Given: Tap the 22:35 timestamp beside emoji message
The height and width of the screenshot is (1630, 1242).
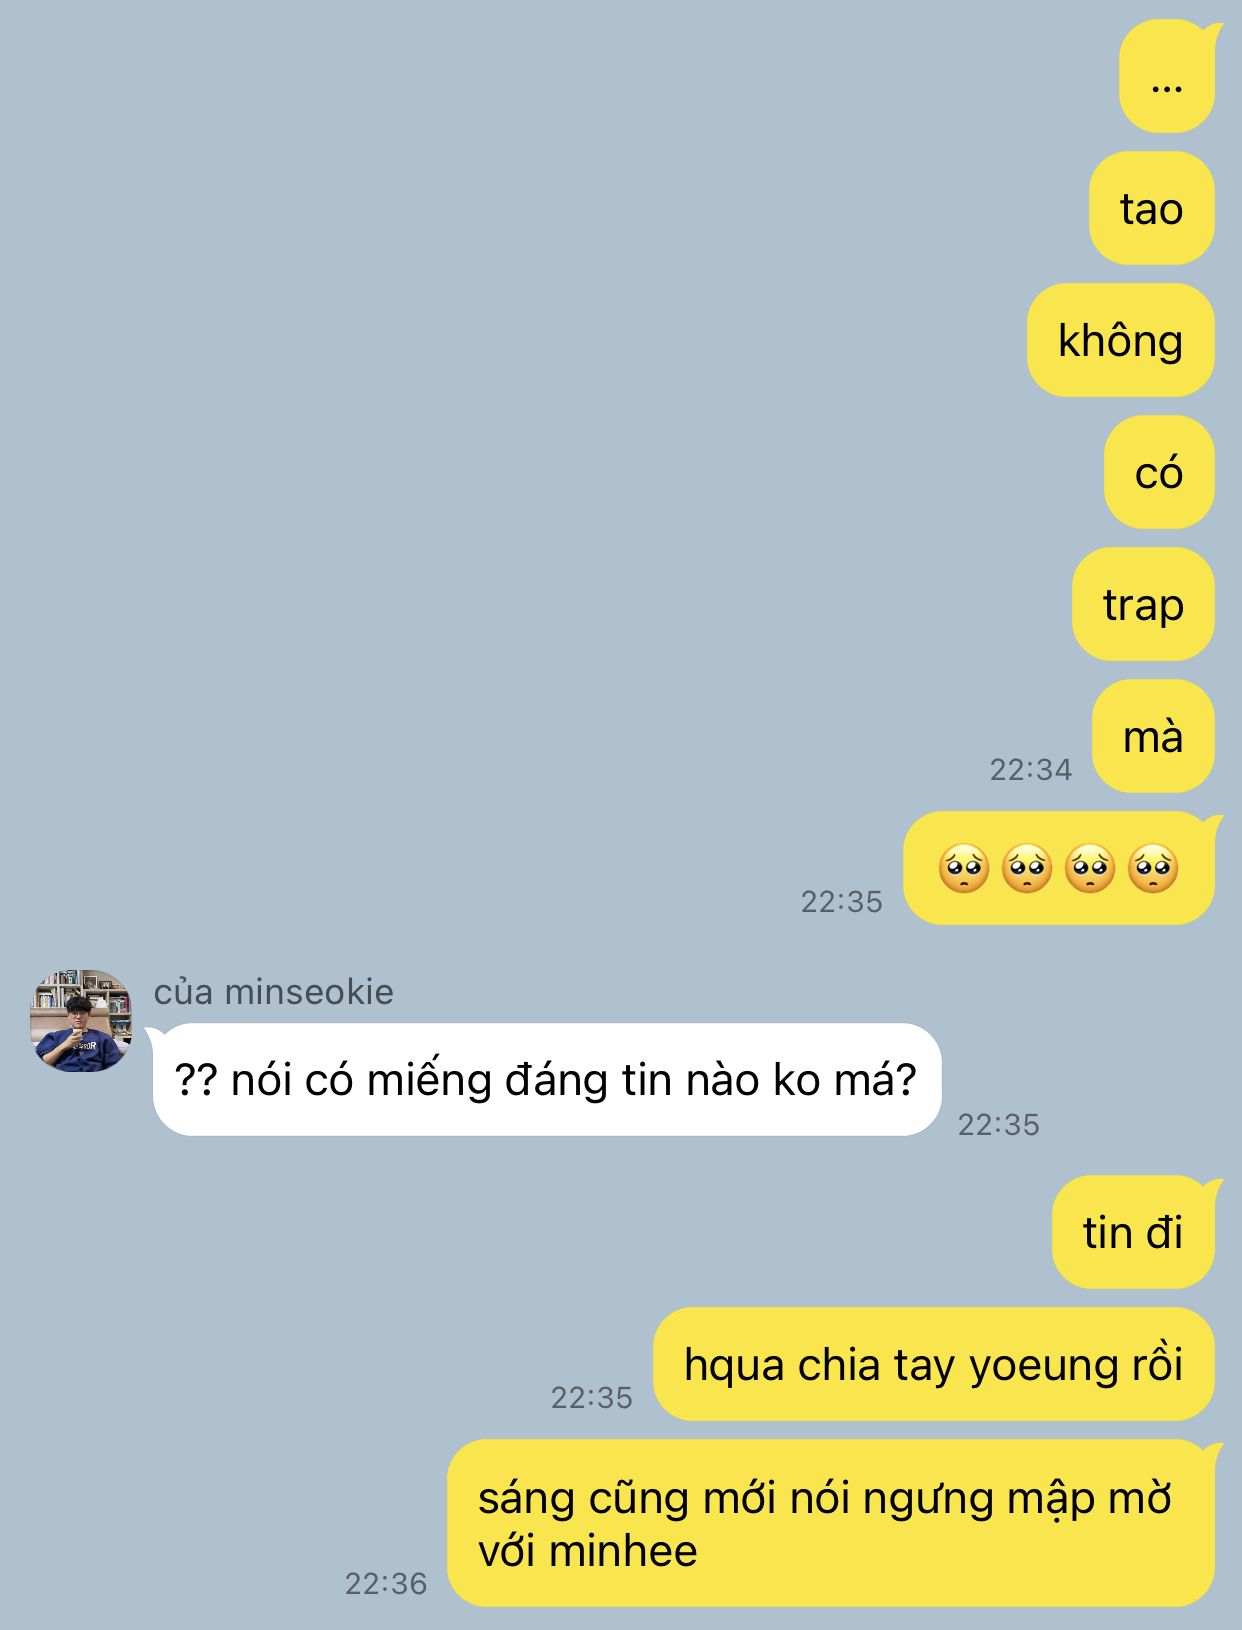Looking at the screenshot, I should [x=841, y=902].
